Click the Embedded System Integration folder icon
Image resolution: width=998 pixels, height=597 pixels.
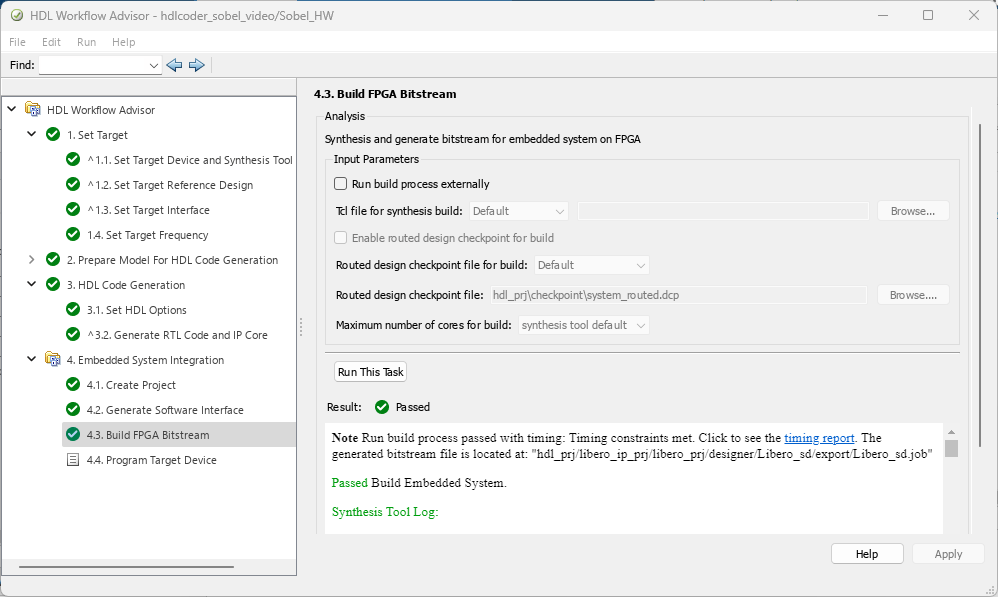(x=53, y=360)
